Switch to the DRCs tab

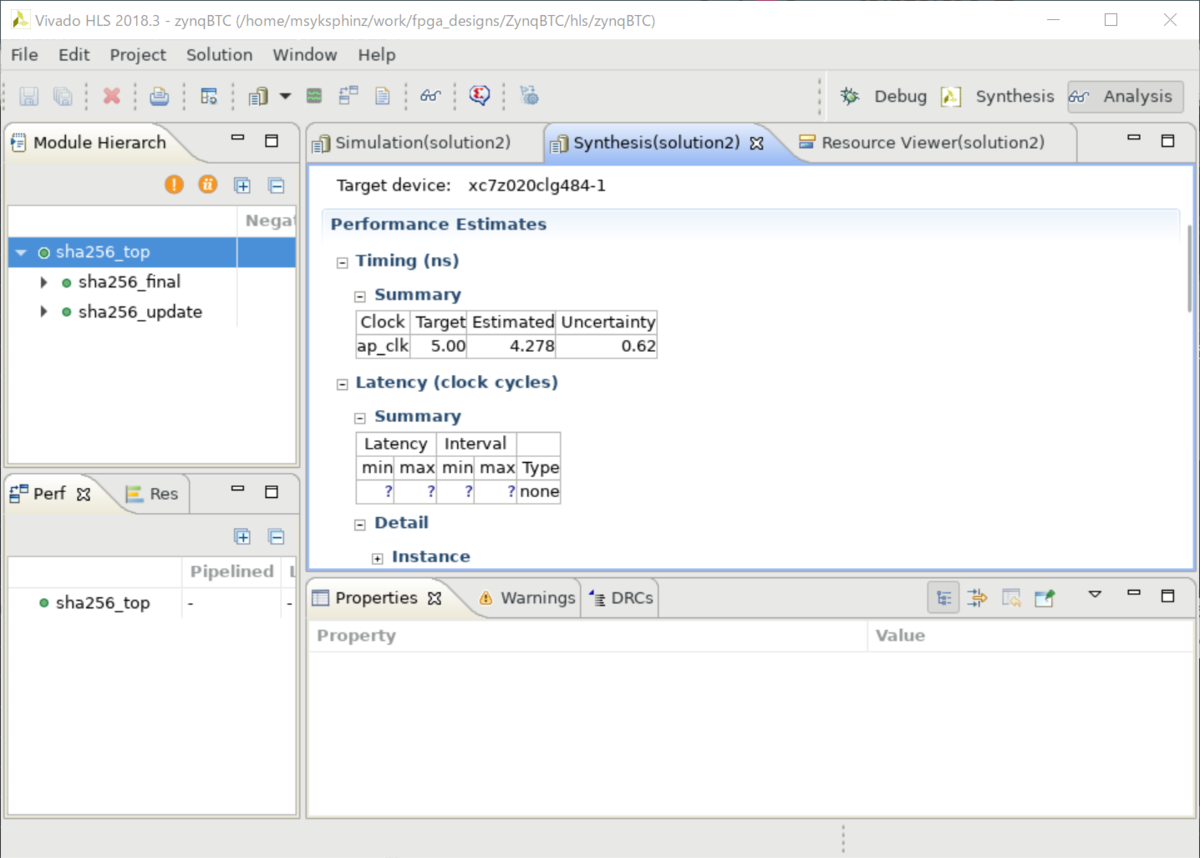pyautogui.click(x=621, y=598)
